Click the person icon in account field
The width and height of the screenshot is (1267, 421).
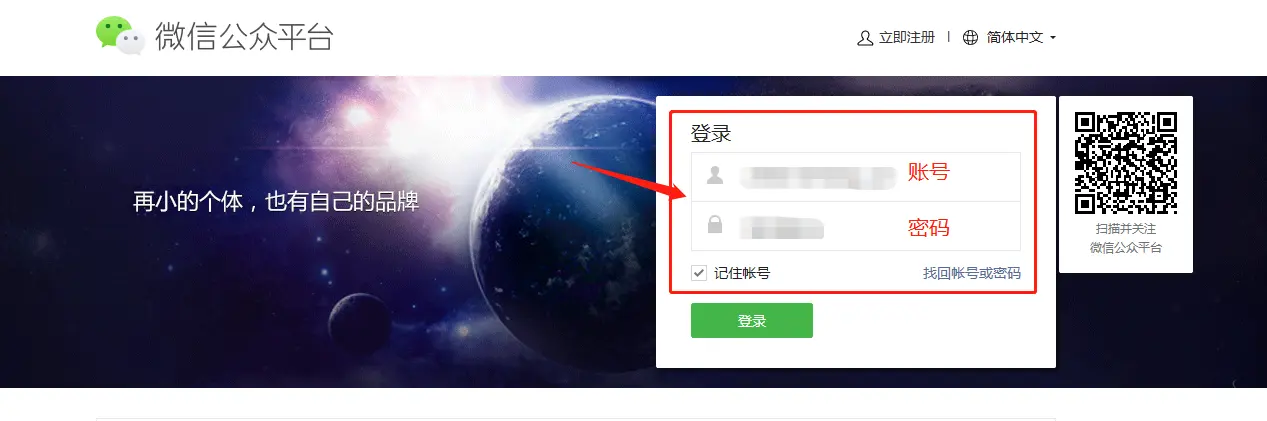click(x=715, y=176)
